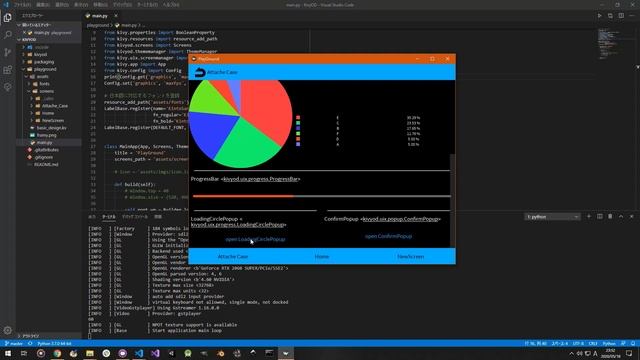Kill the terminal with the trash icon
This screenshot has height=360, width=640.
click(610, 216)
